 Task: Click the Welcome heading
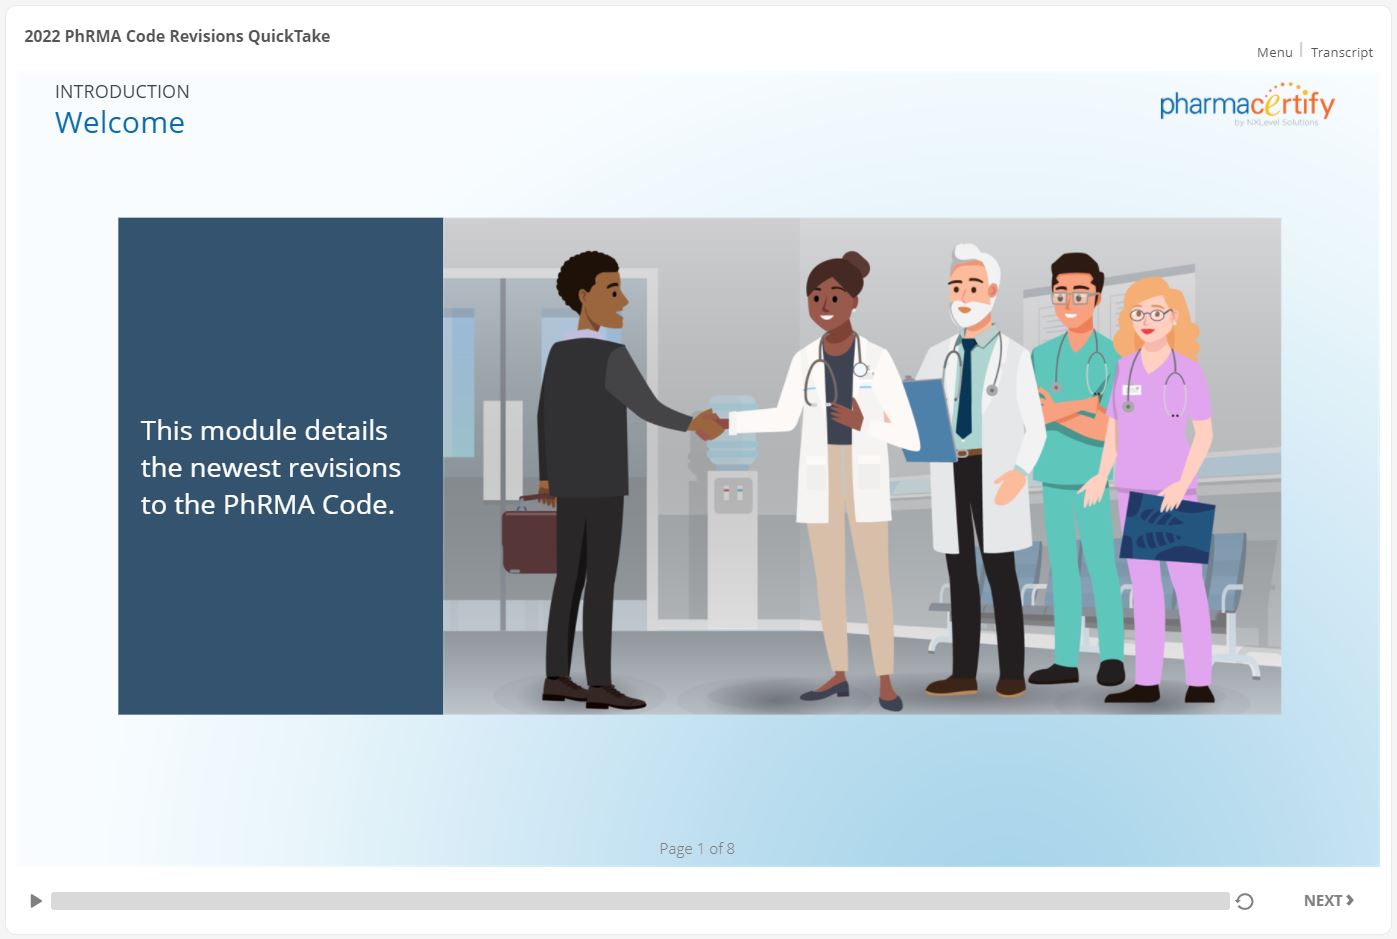120,123
